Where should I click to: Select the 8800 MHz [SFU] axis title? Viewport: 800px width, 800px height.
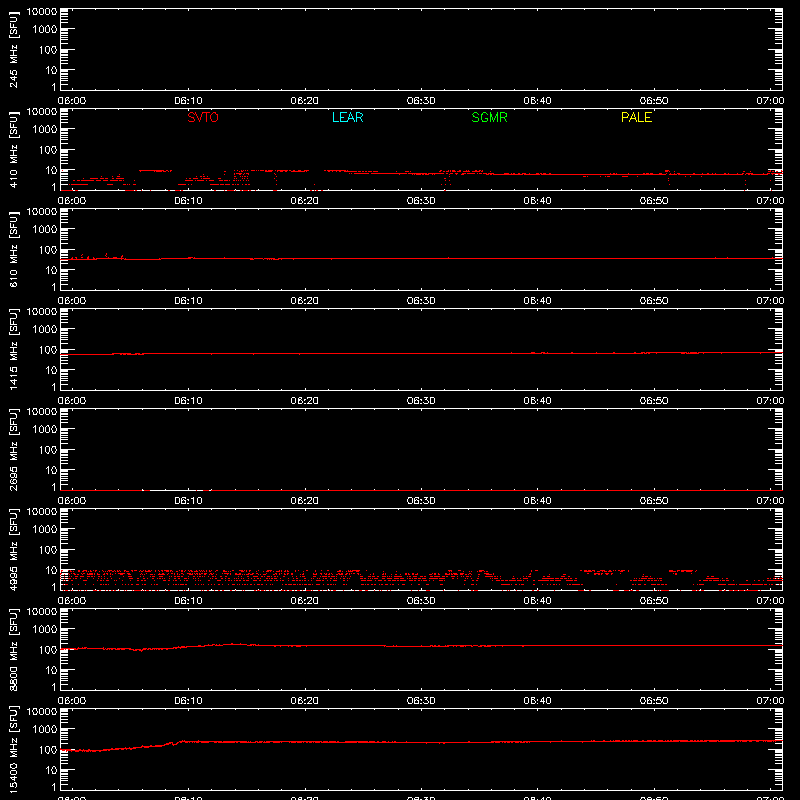pyautogui.click(x=13, y=649)
